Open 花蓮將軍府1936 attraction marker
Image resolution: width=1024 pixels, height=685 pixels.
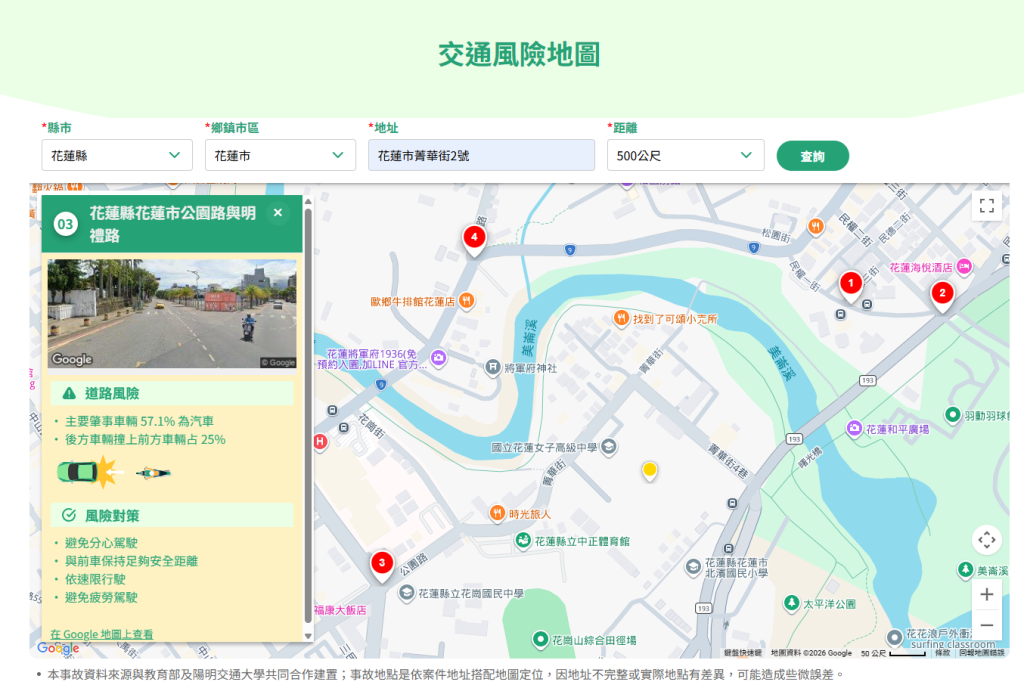coord(439,358)
